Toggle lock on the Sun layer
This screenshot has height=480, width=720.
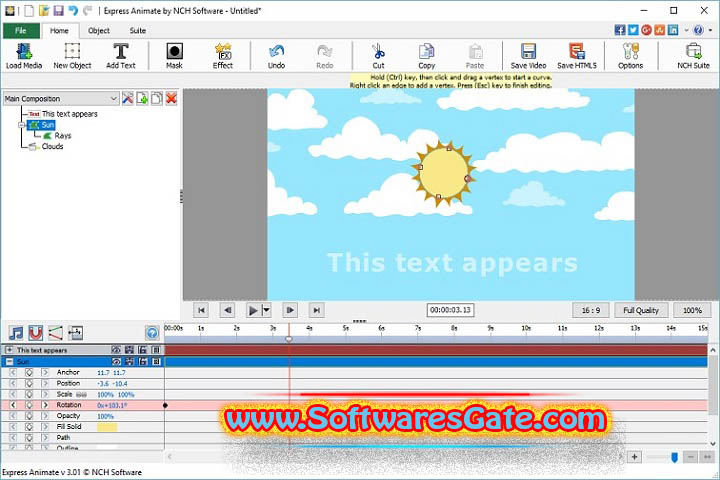click(x=143, y=361)
